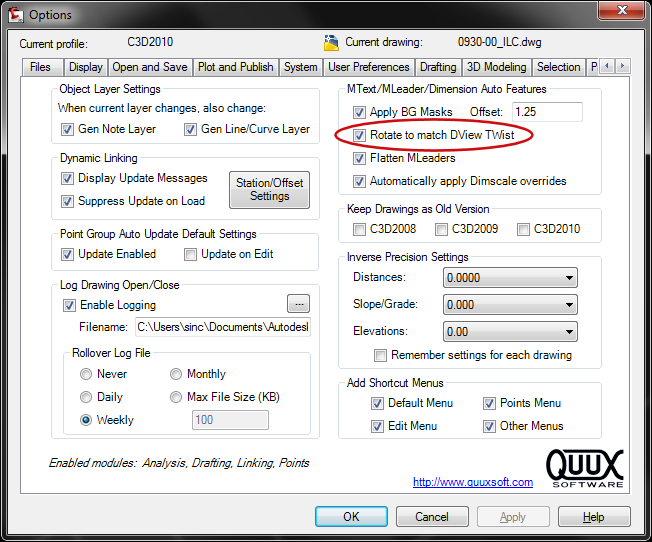Toggle Display Update Messages checkbox
Viewport: 652px width, 542px height.
pos(67,178)
